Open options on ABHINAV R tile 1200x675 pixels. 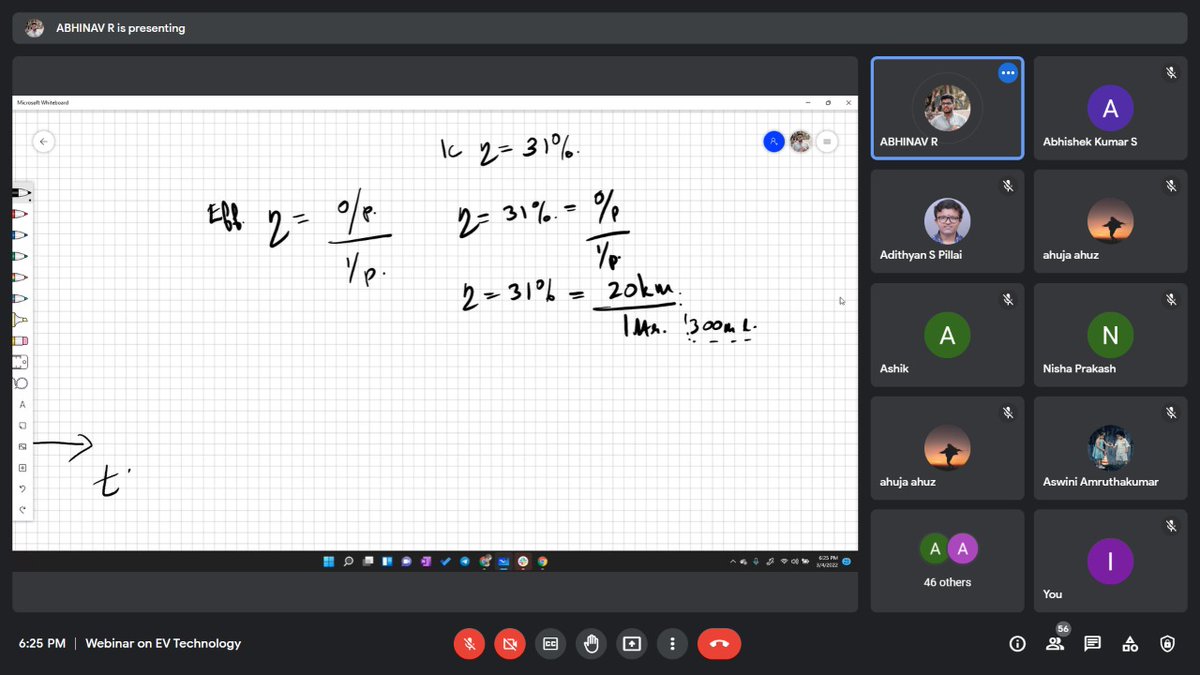click(x=1008, y=74)
